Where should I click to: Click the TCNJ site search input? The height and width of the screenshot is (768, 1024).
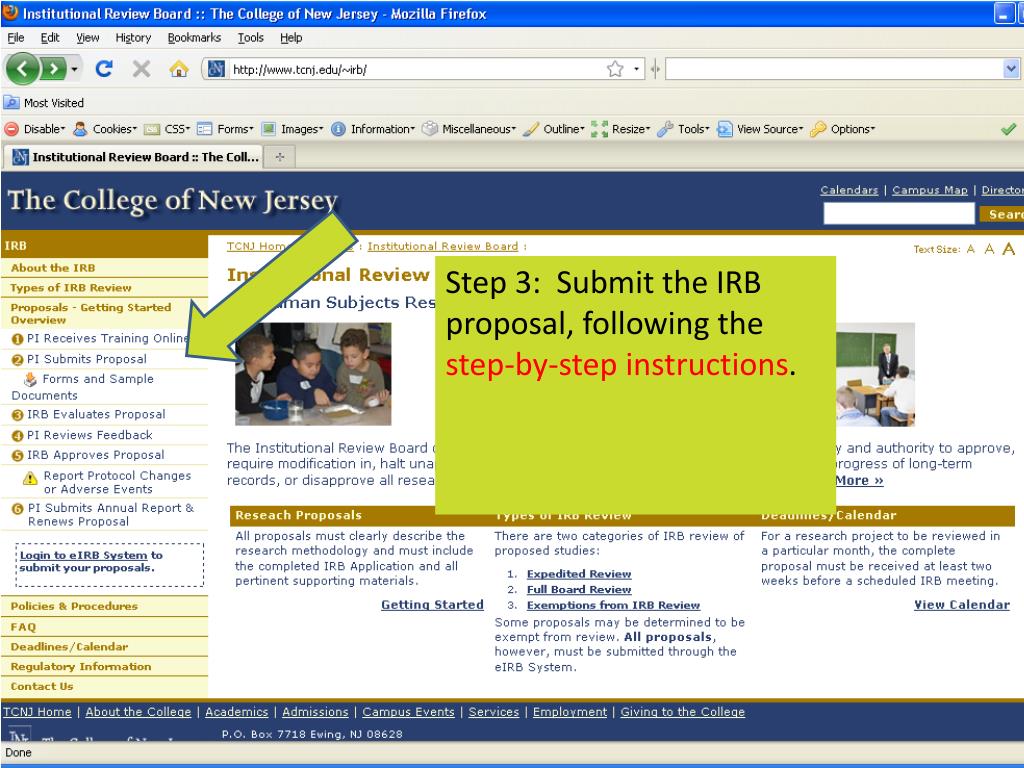pyautogui.click(x=899, y=213)
